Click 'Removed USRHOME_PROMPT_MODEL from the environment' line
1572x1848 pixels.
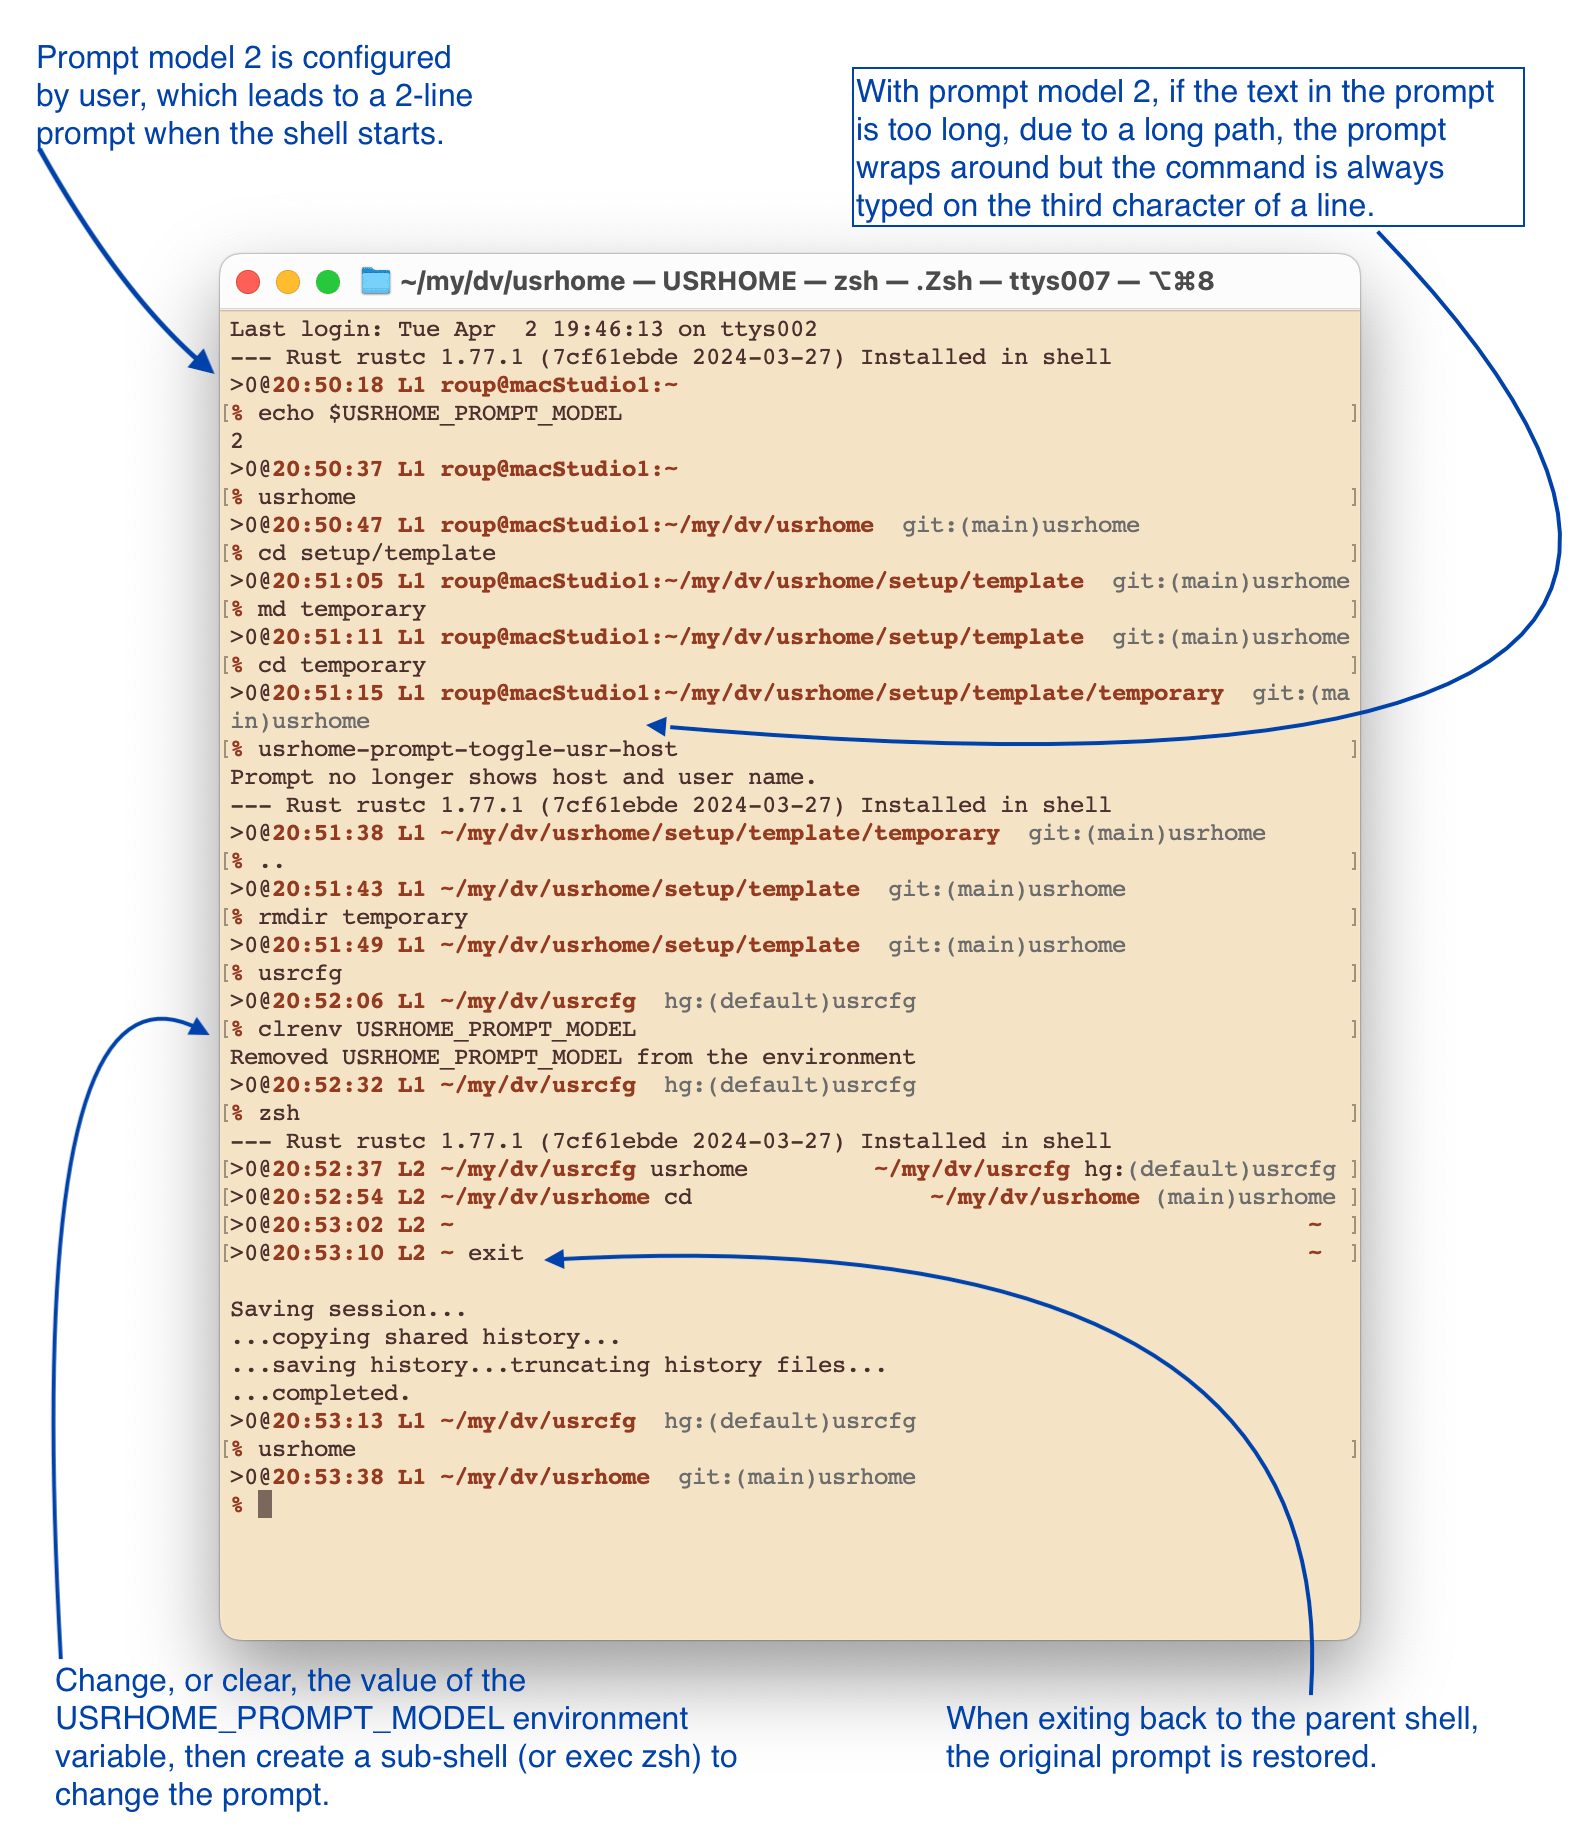[x=572, y=1057]
